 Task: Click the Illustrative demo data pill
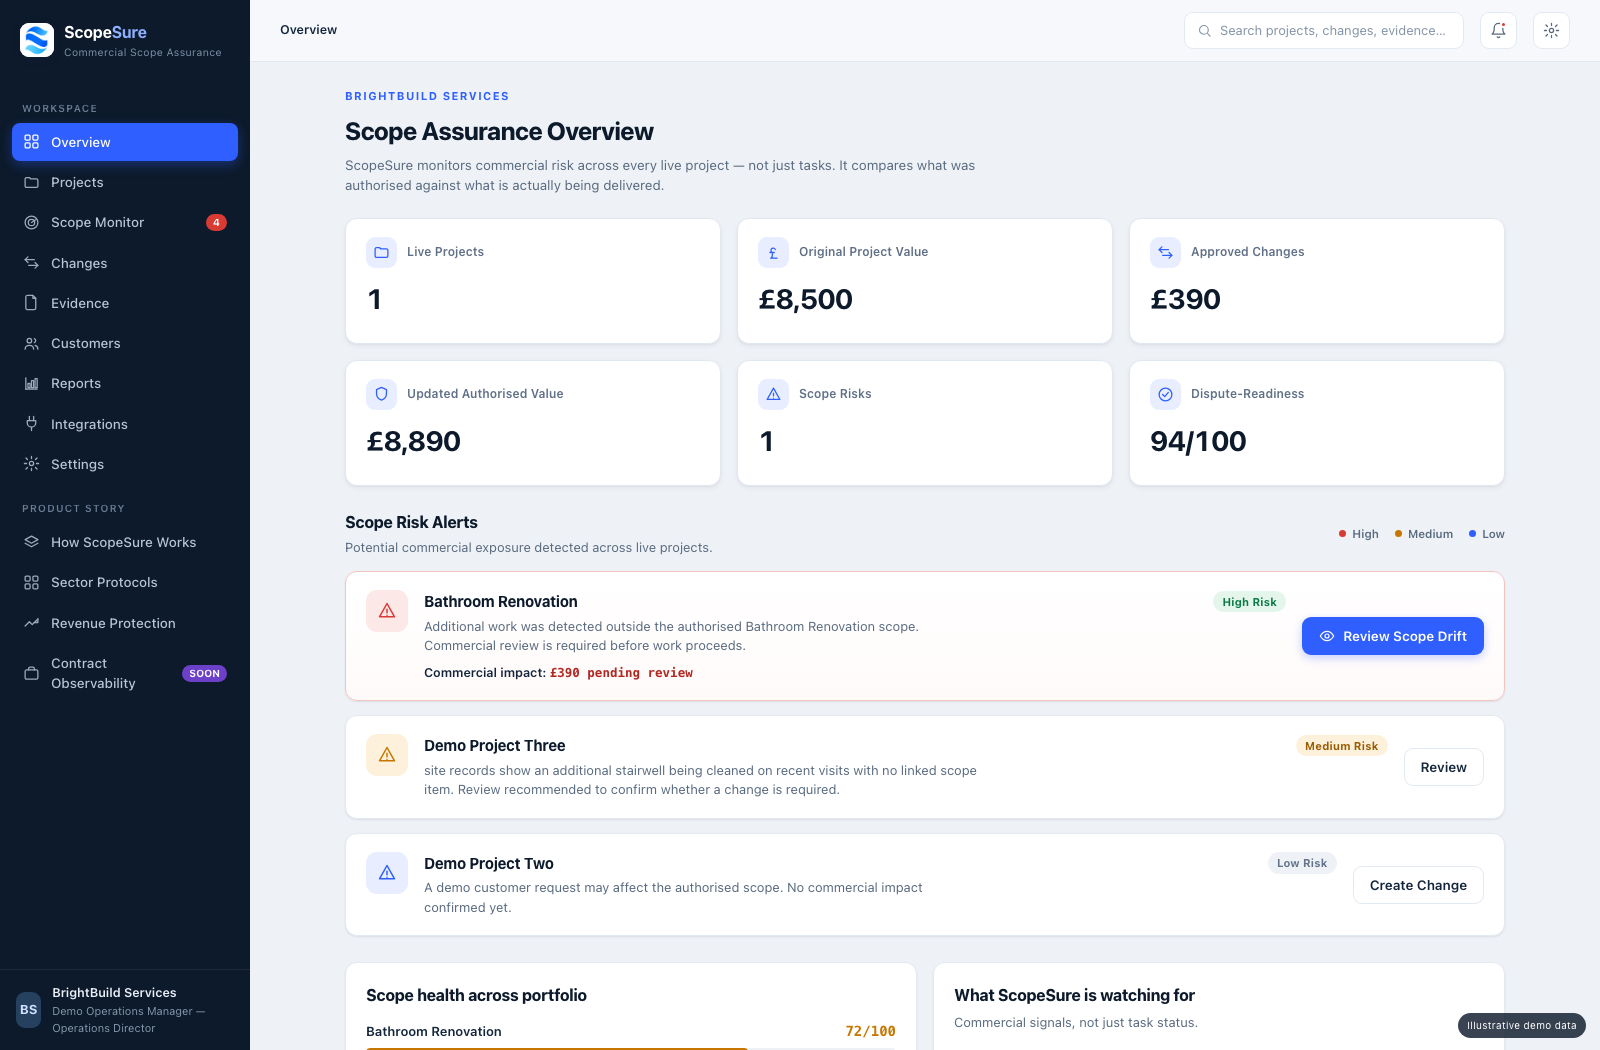click(1521, 1026)
